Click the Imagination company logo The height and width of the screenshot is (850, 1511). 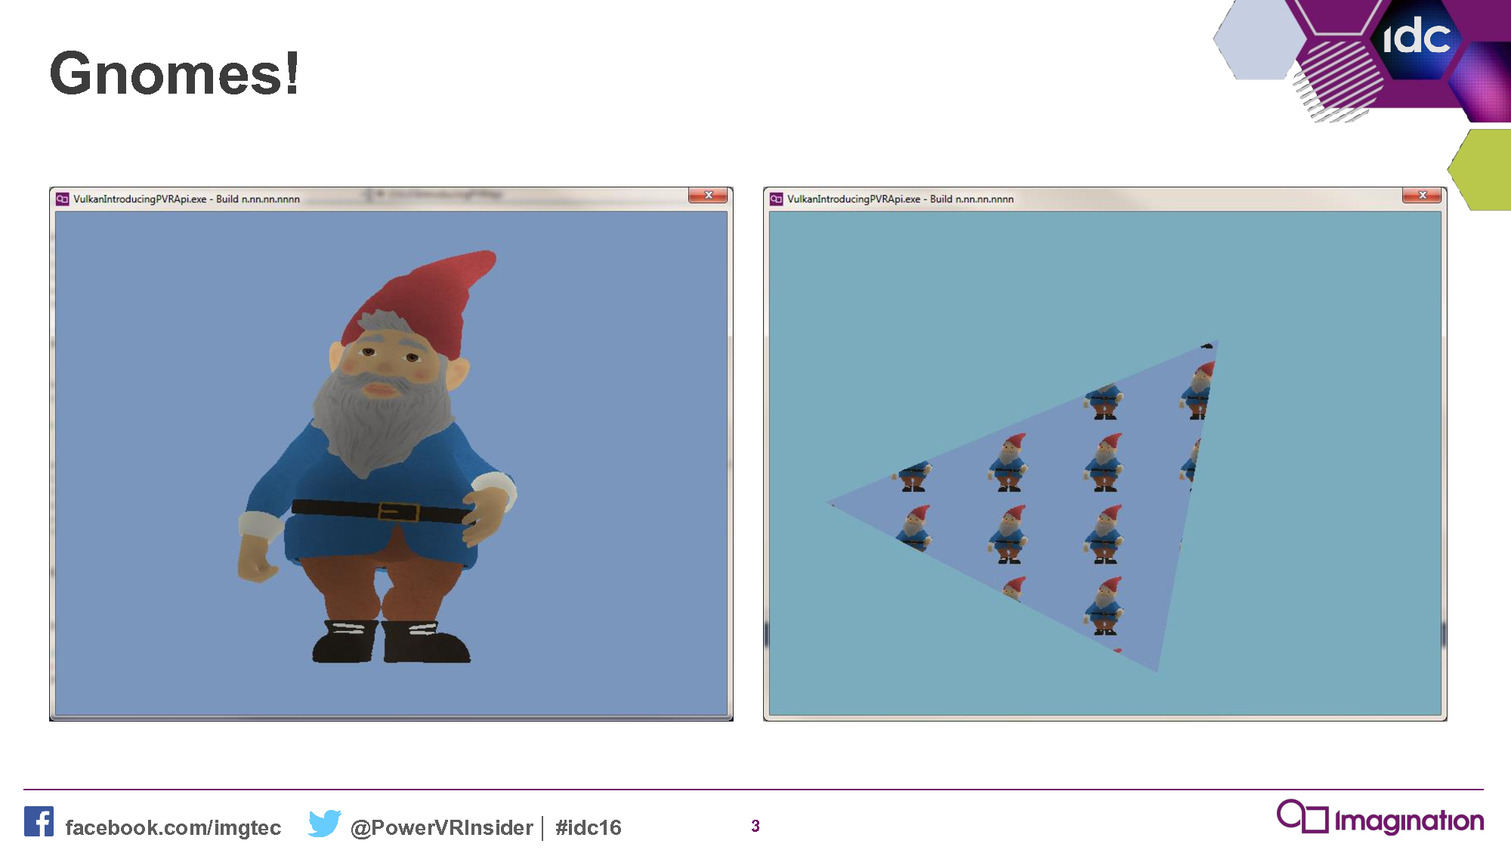[1380, 818]
